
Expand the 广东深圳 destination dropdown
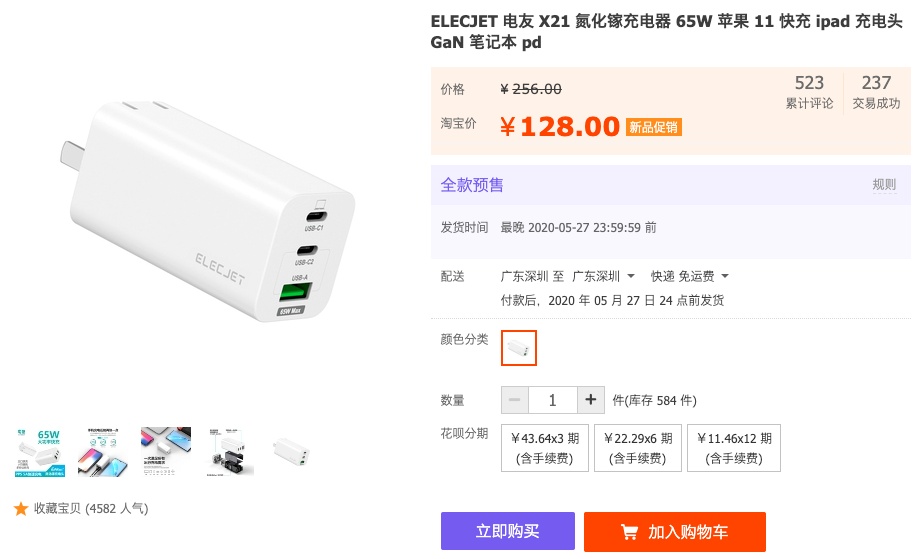click(603, 276)
